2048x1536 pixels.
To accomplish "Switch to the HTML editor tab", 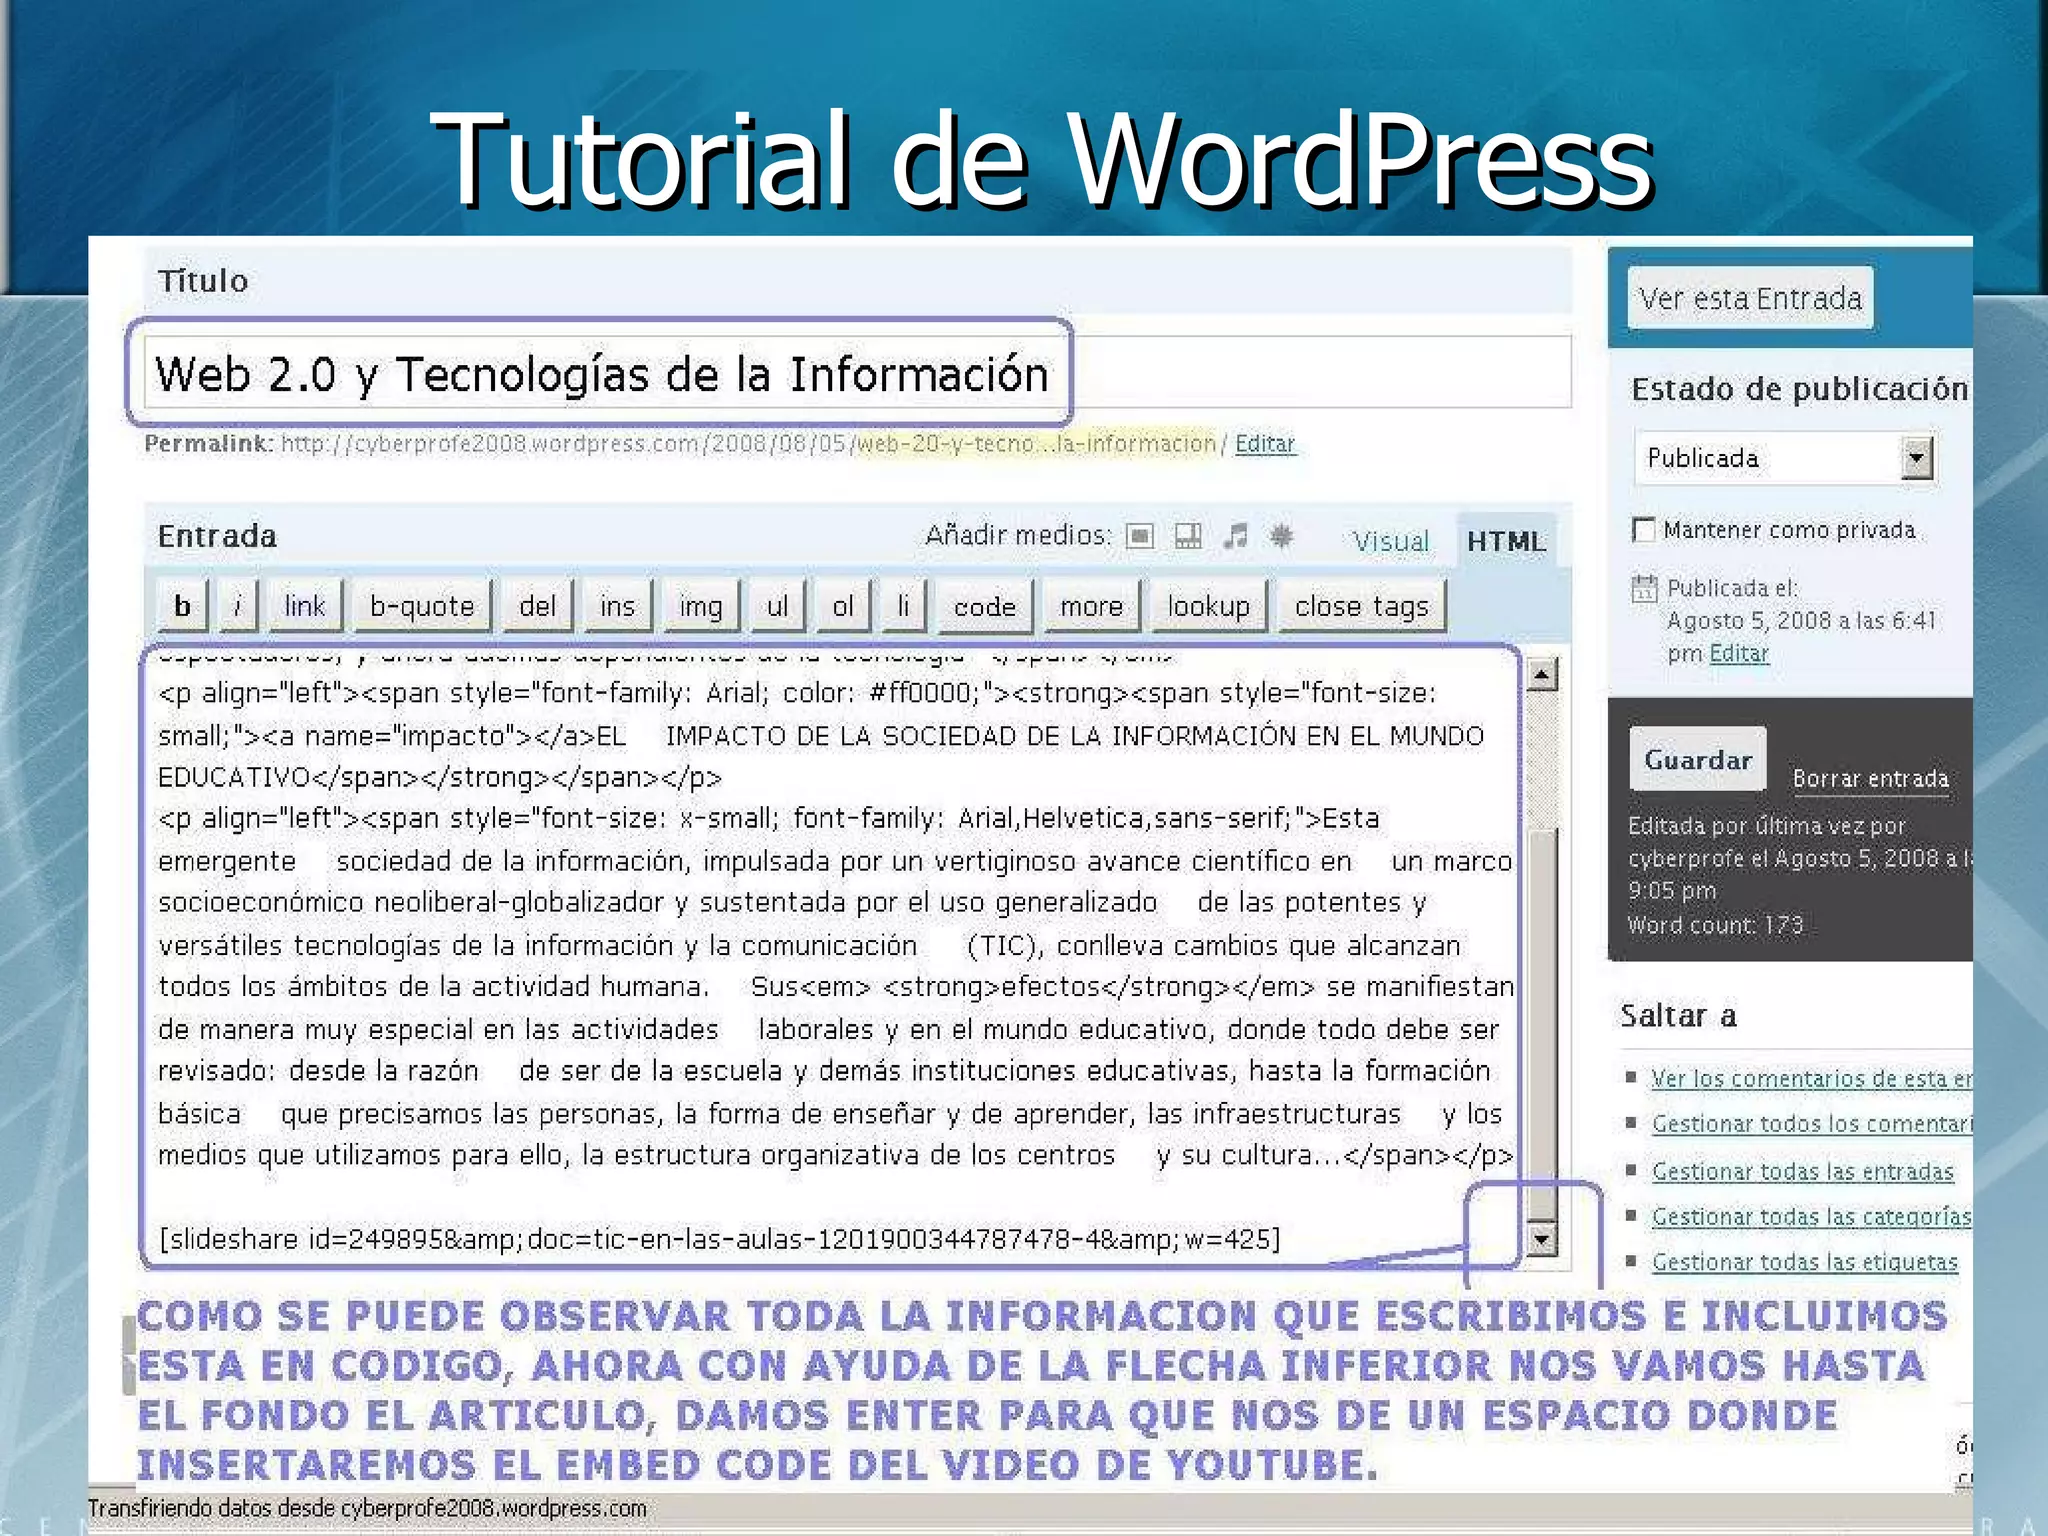I will pyautogui.click(x=1506, y=541).
